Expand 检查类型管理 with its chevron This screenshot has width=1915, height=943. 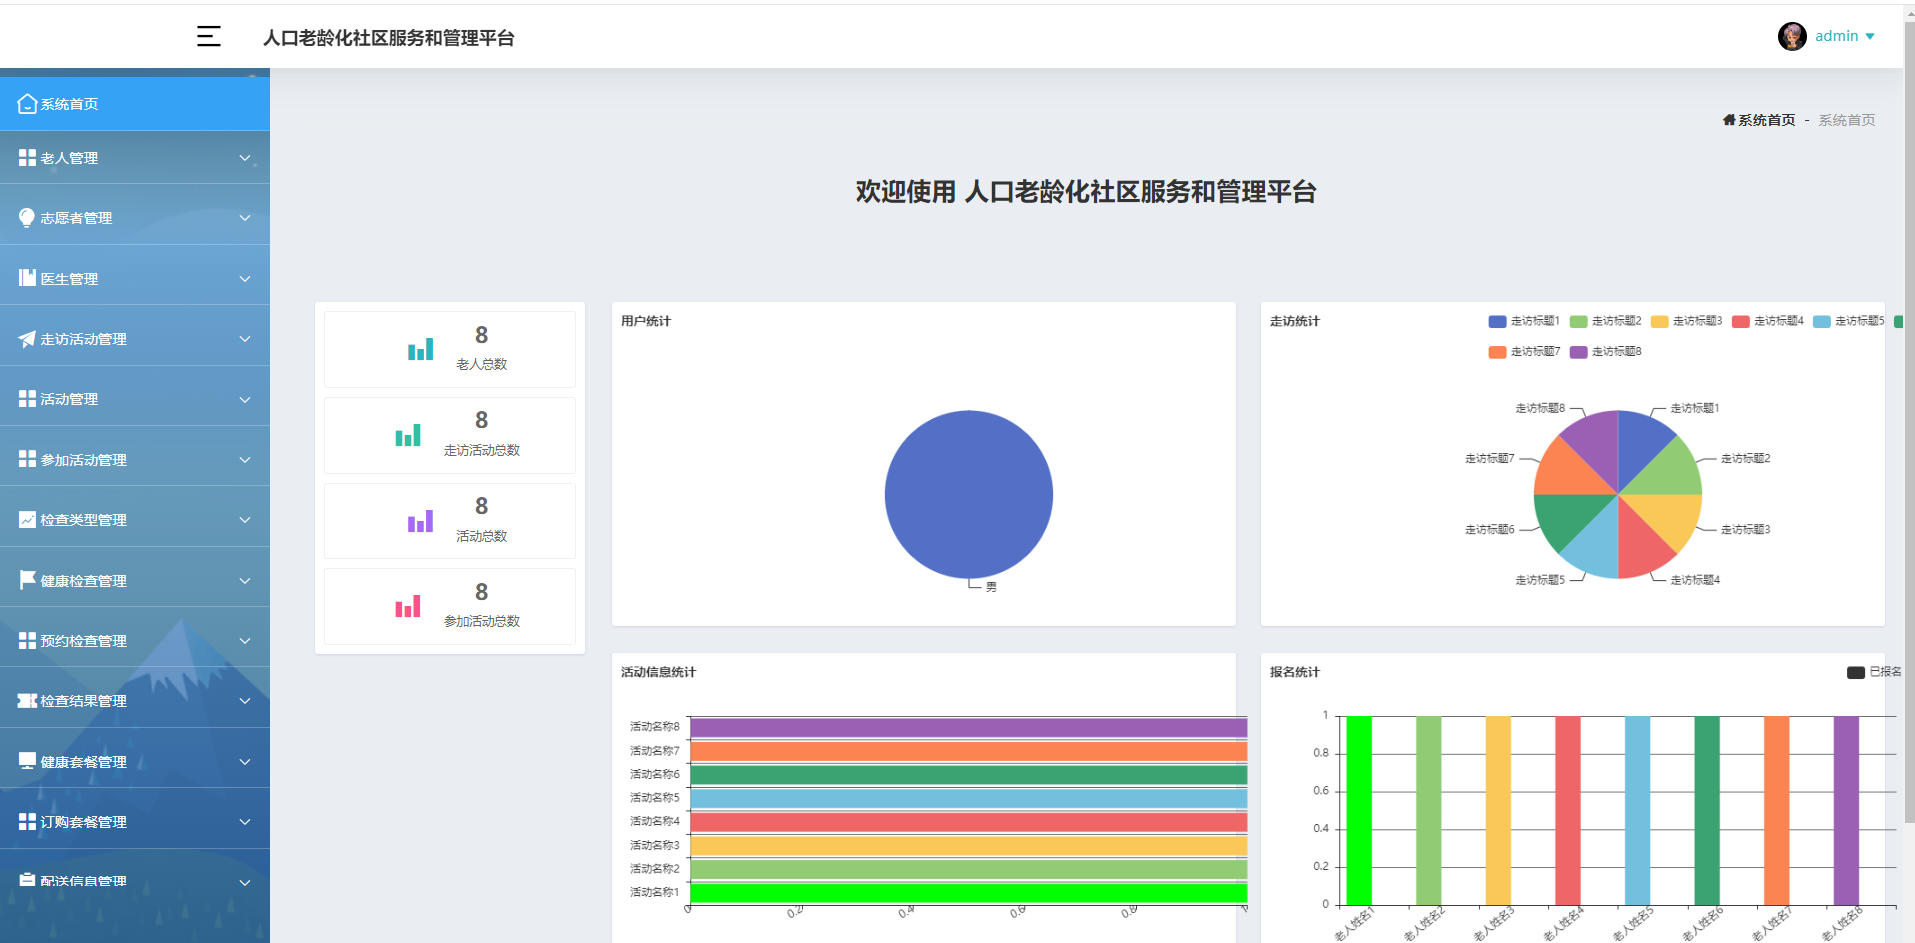(x=245, y=520)
